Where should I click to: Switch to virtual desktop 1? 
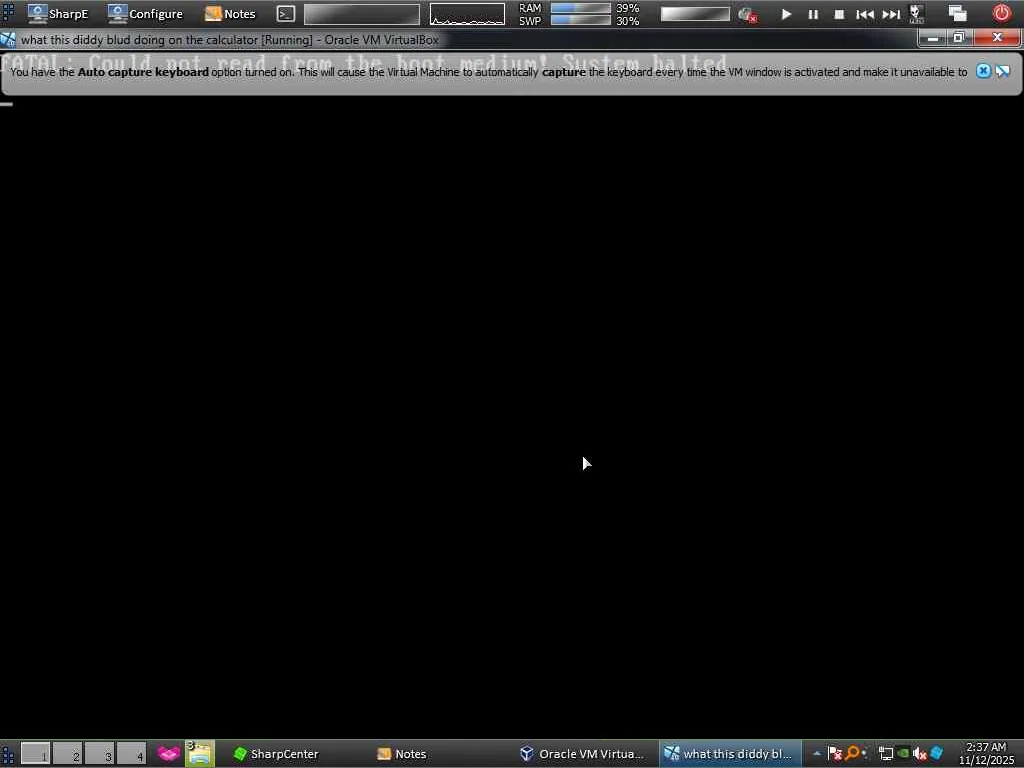35,753
